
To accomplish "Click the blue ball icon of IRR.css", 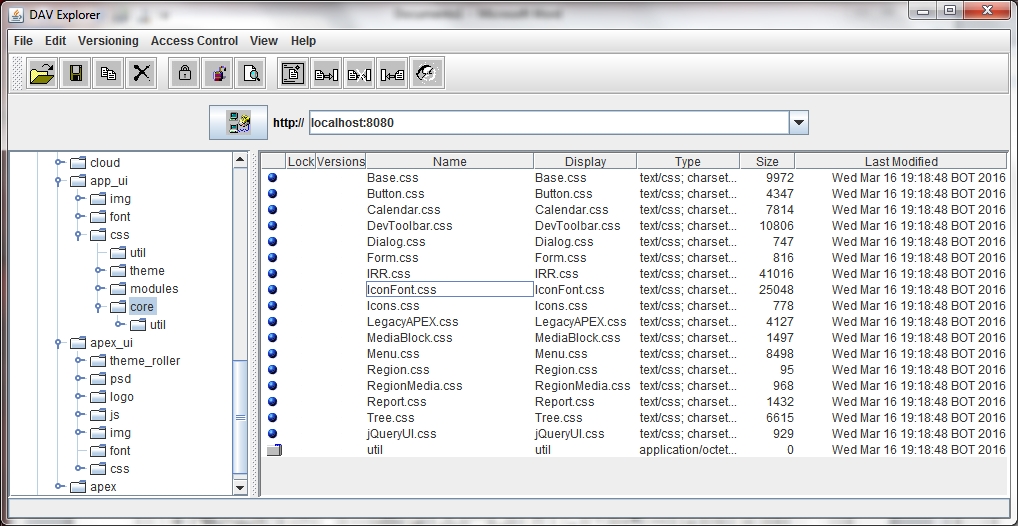I will pos(273,273).
